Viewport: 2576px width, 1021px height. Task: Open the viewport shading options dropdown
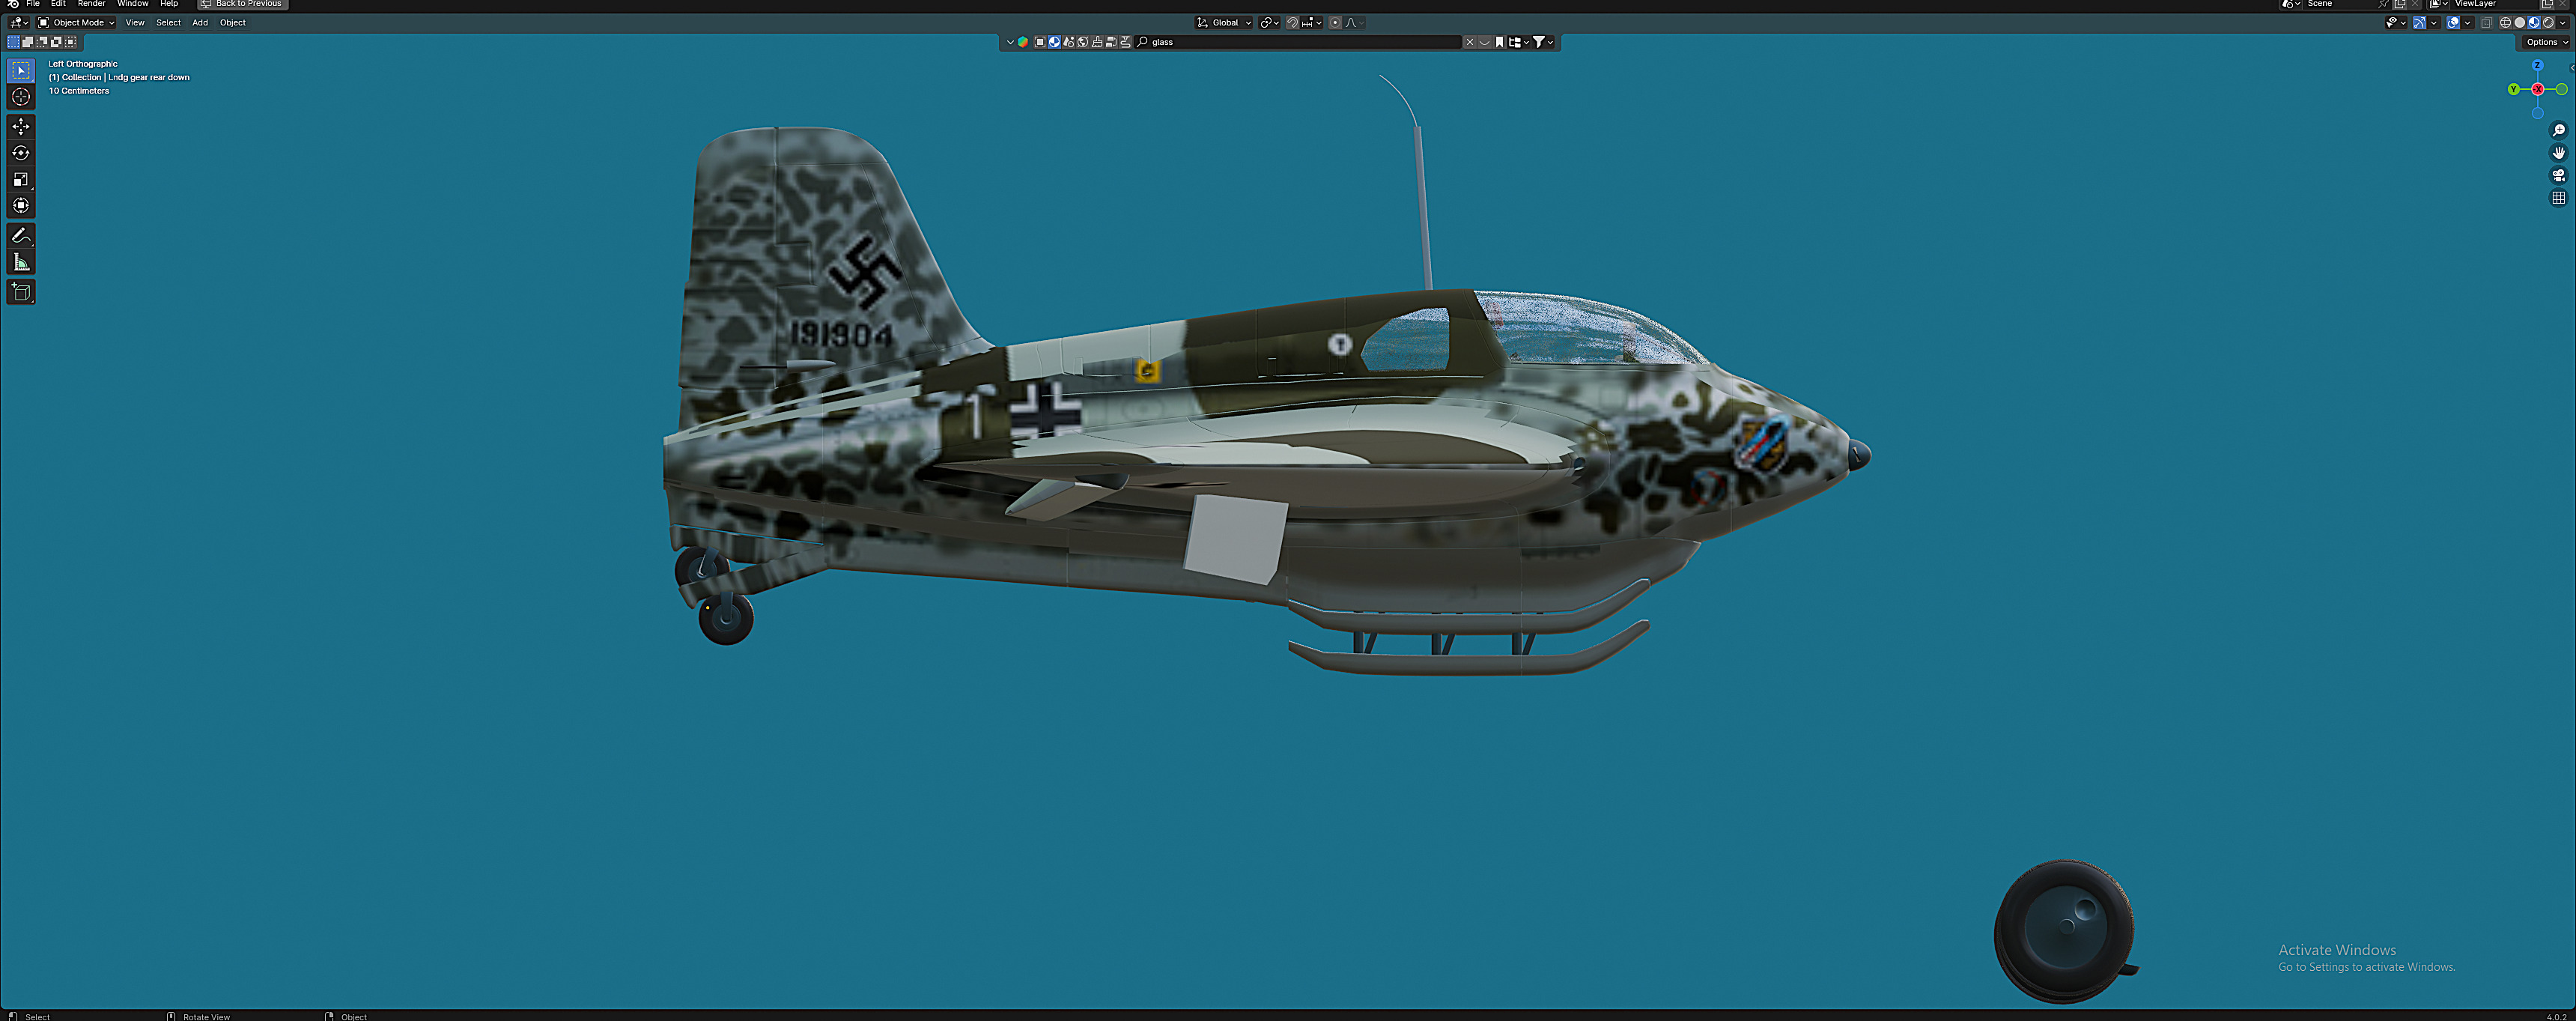pos(2562,22)
